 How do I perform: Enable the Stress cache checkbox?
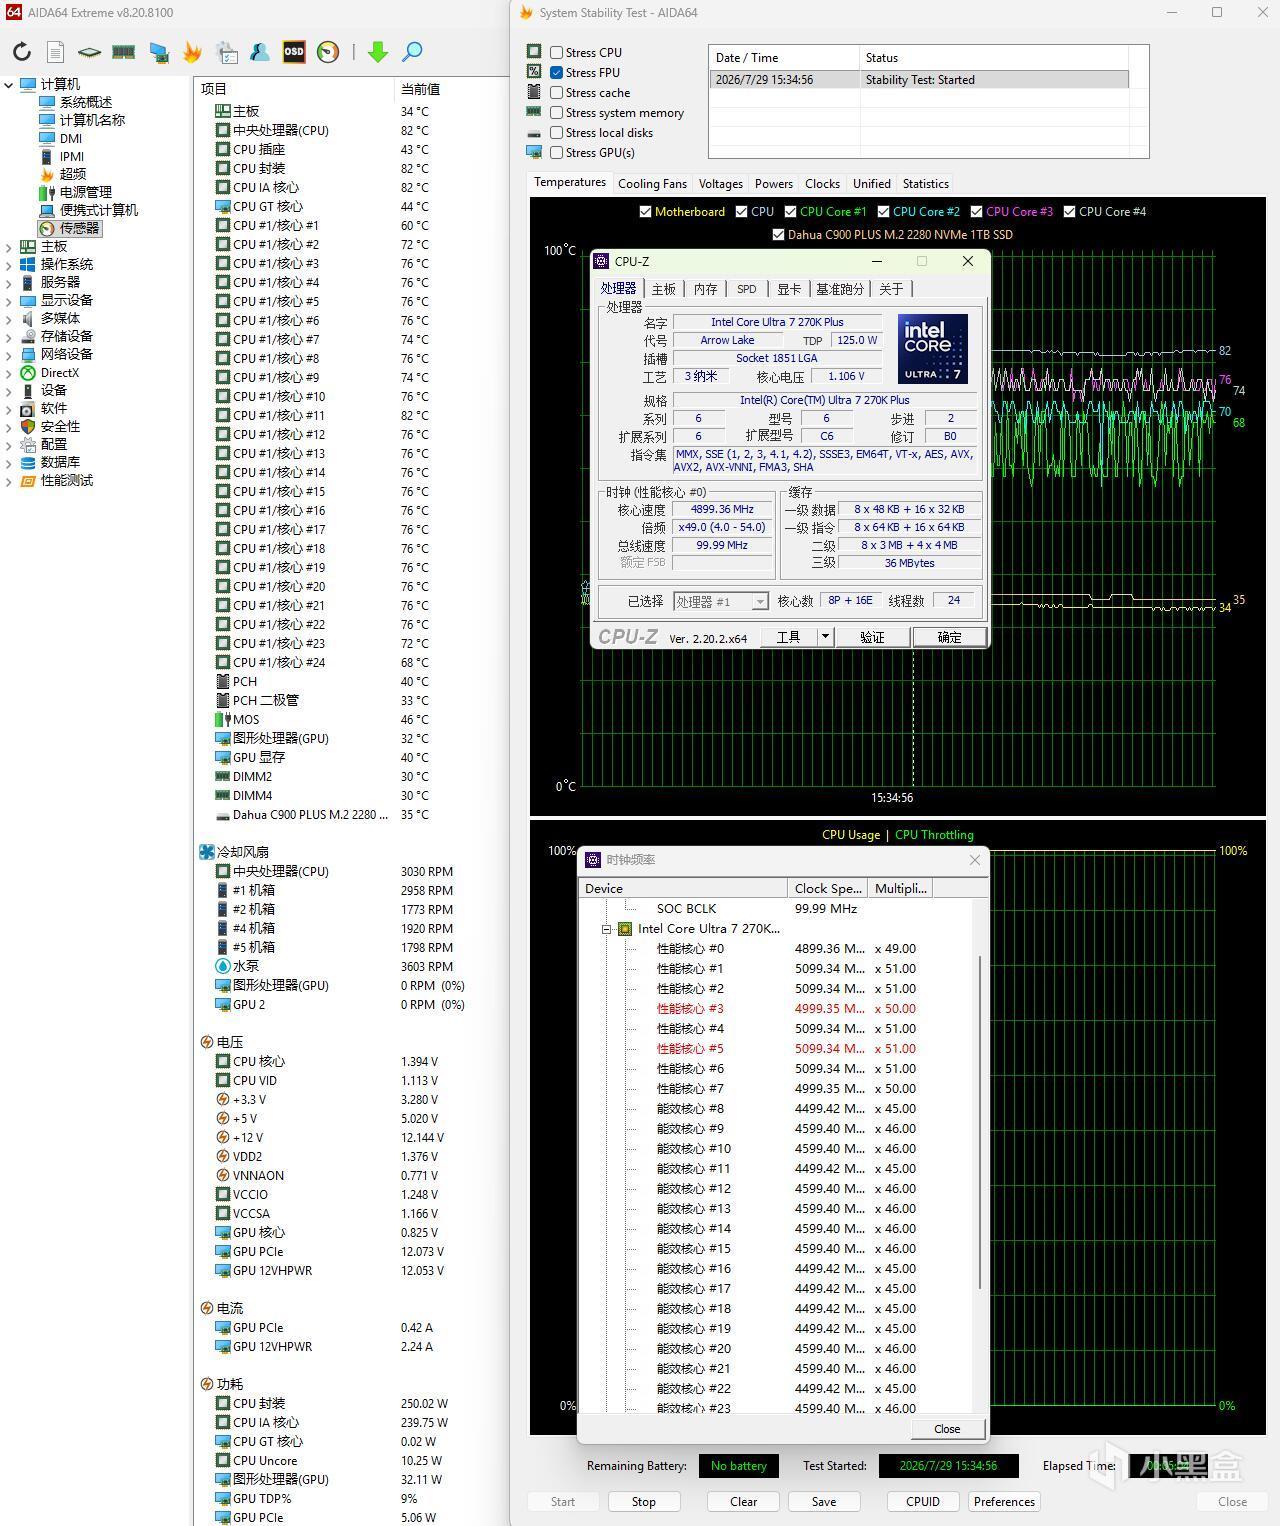point(557,93)
